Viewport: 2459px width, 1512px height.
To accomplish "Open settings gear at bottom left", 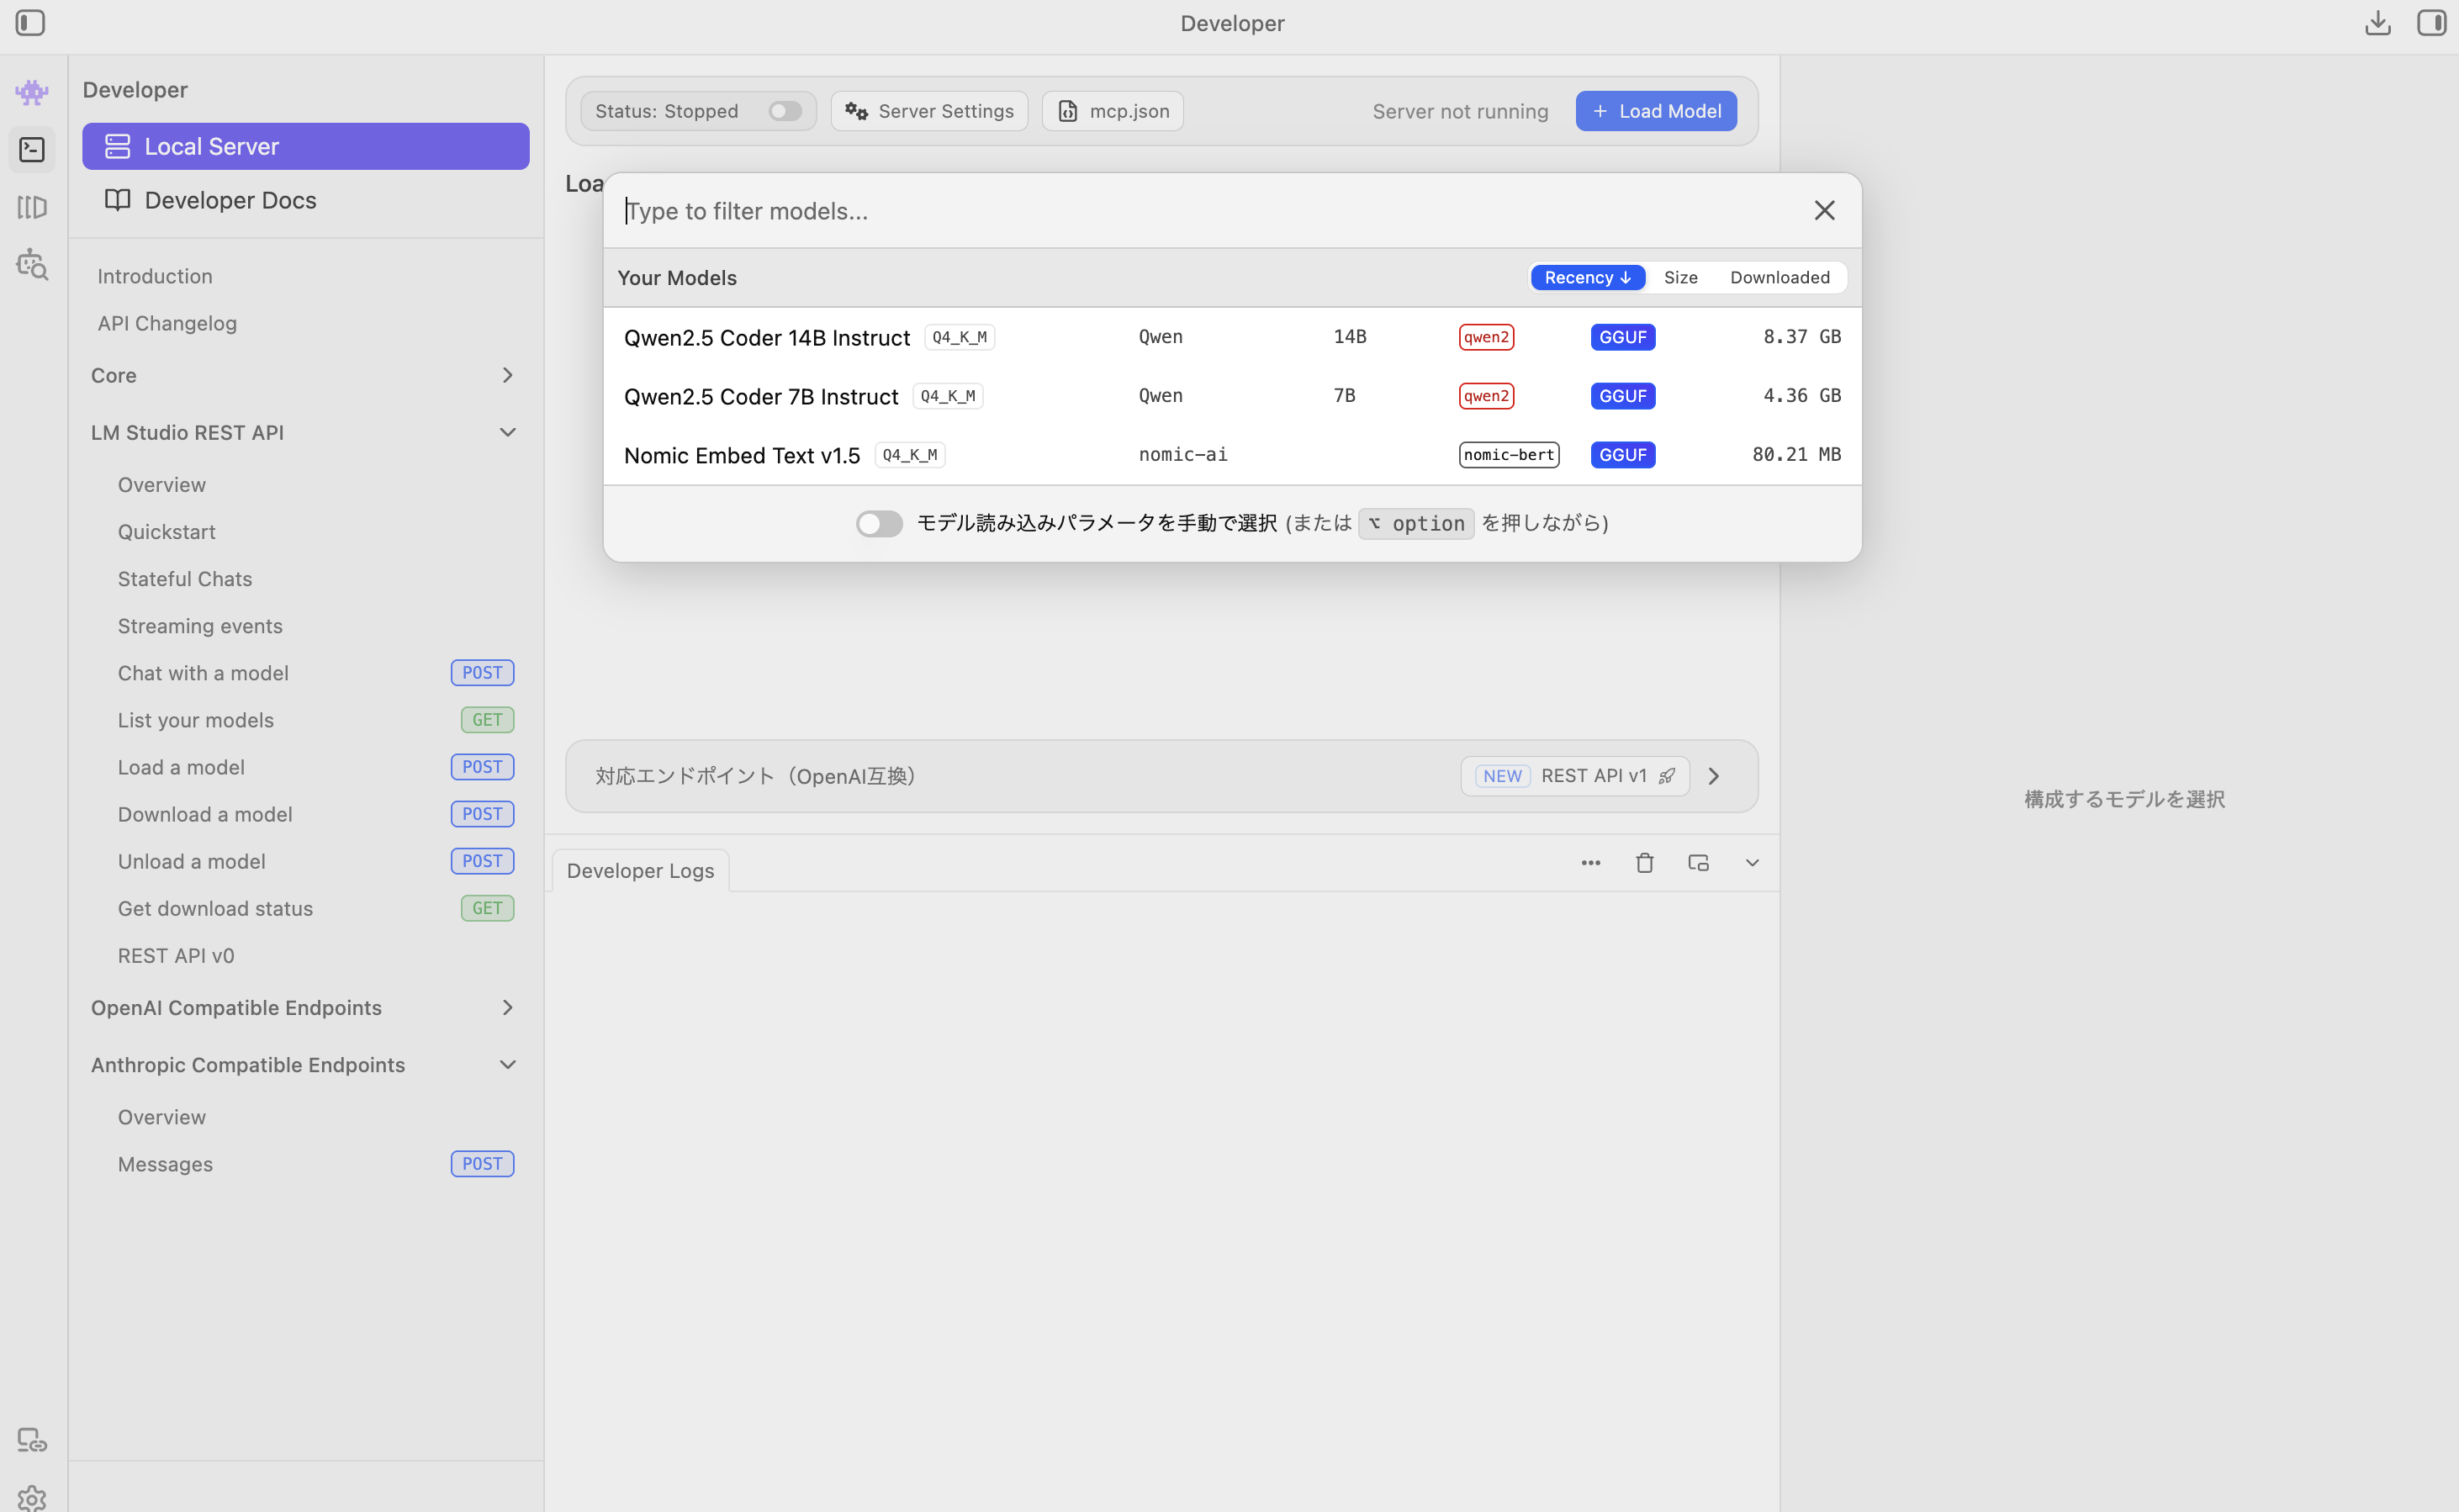I will 32,1498.
